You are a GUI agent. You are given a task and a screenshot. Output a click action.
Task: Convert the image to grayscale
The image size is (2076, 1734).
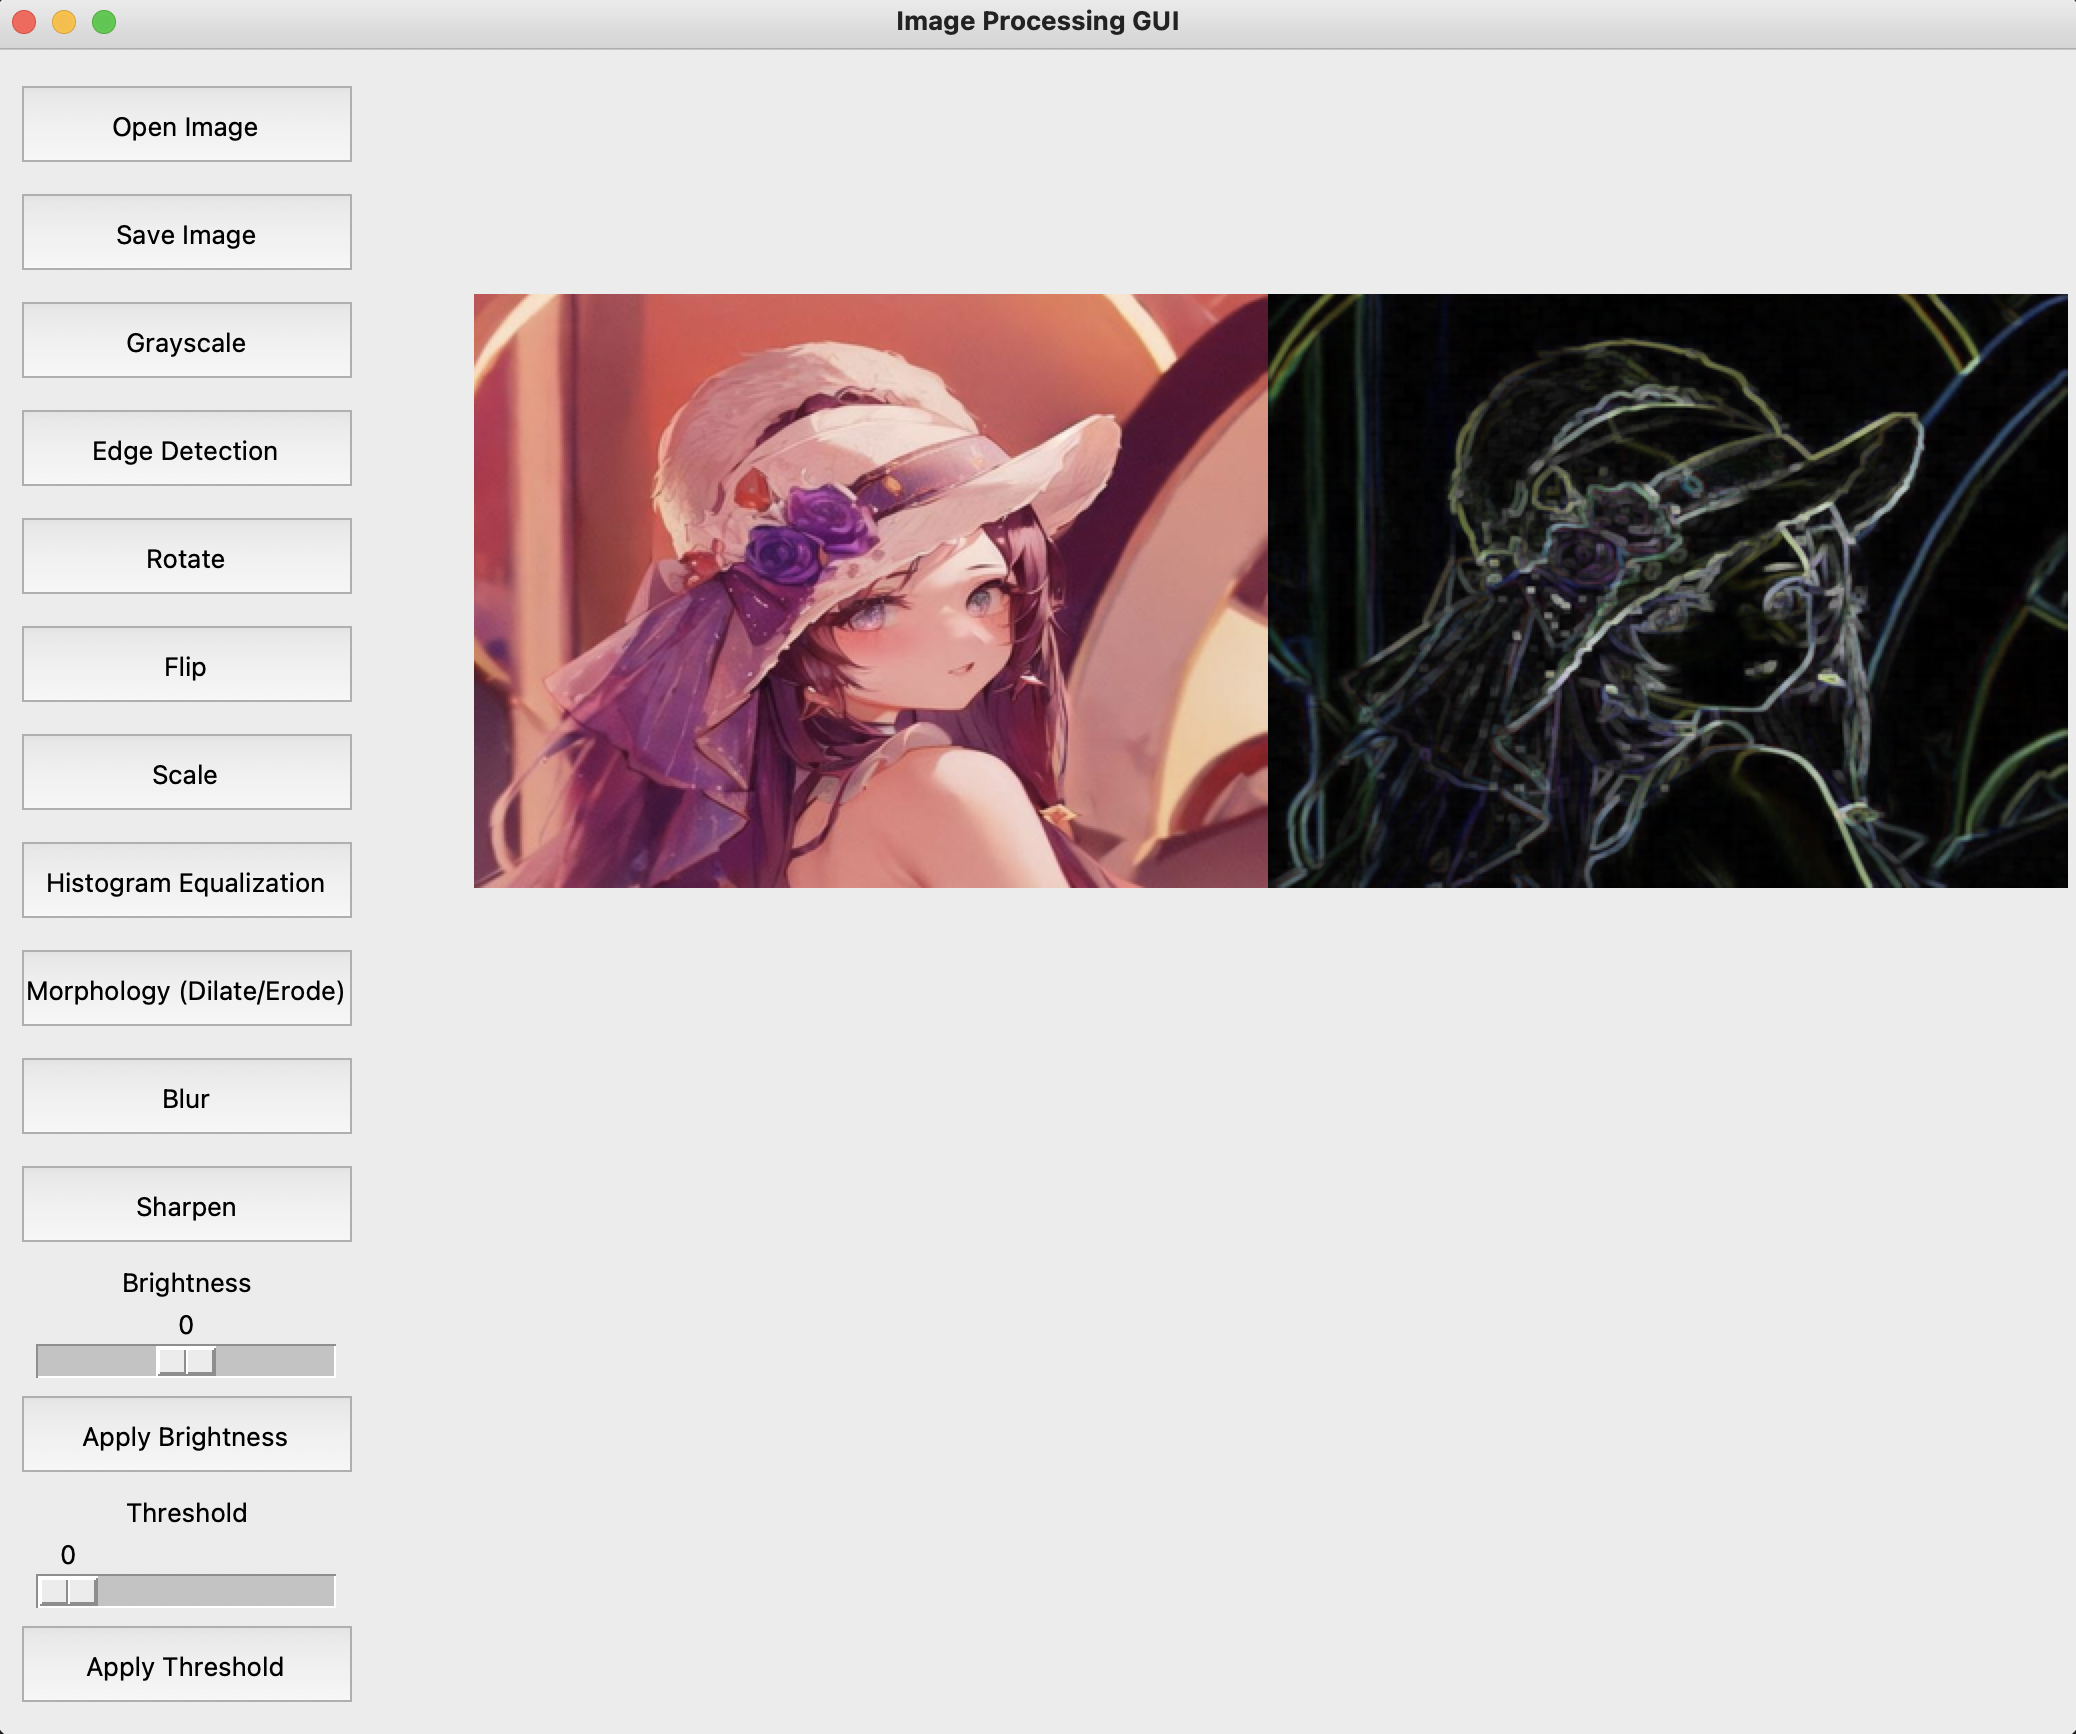[x=186, y=340]
